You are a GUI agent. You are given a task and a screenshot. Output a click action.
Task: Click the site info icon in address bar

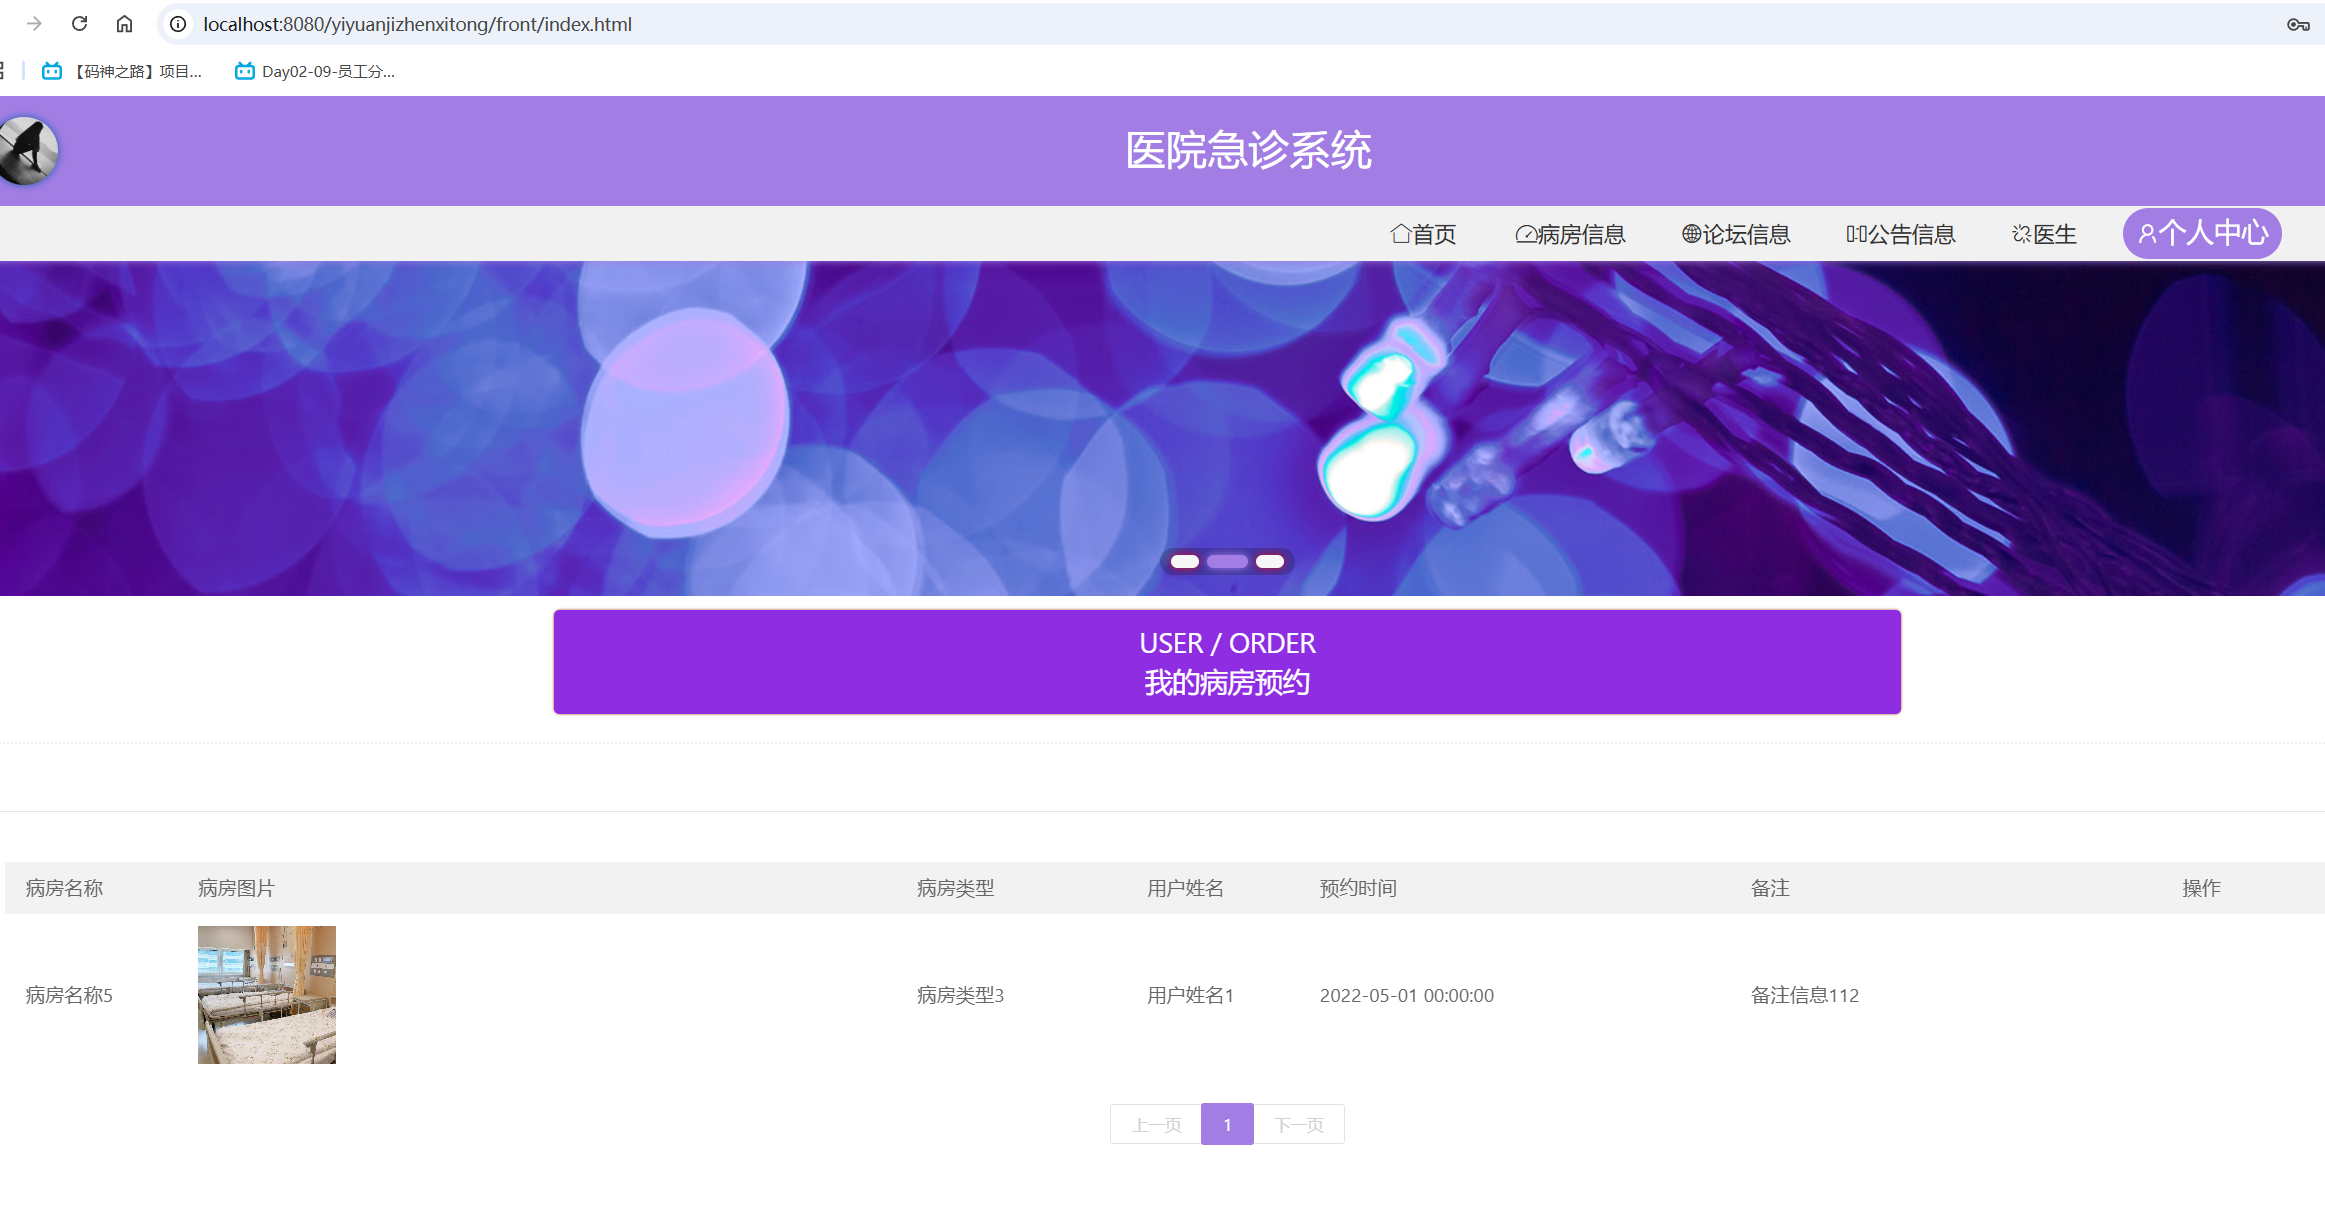pos(178,24)
